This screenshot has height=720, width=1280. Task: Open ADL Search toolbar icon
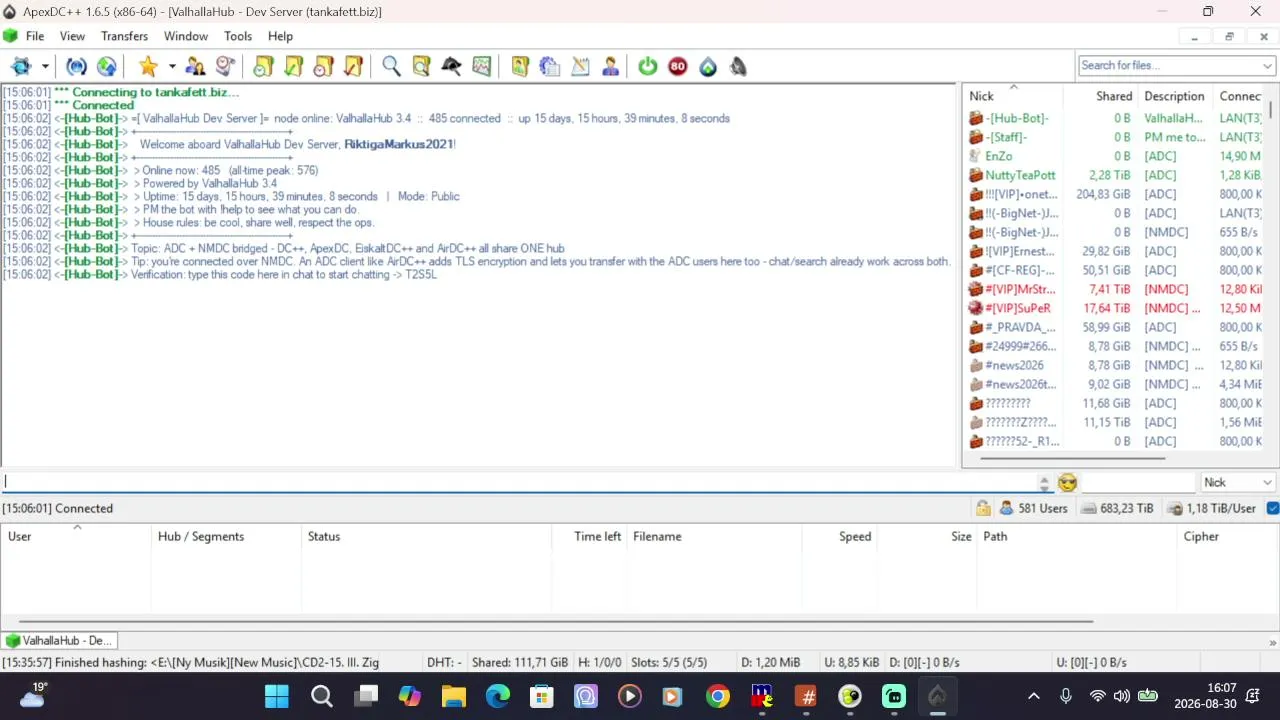(x=421, y=67)
